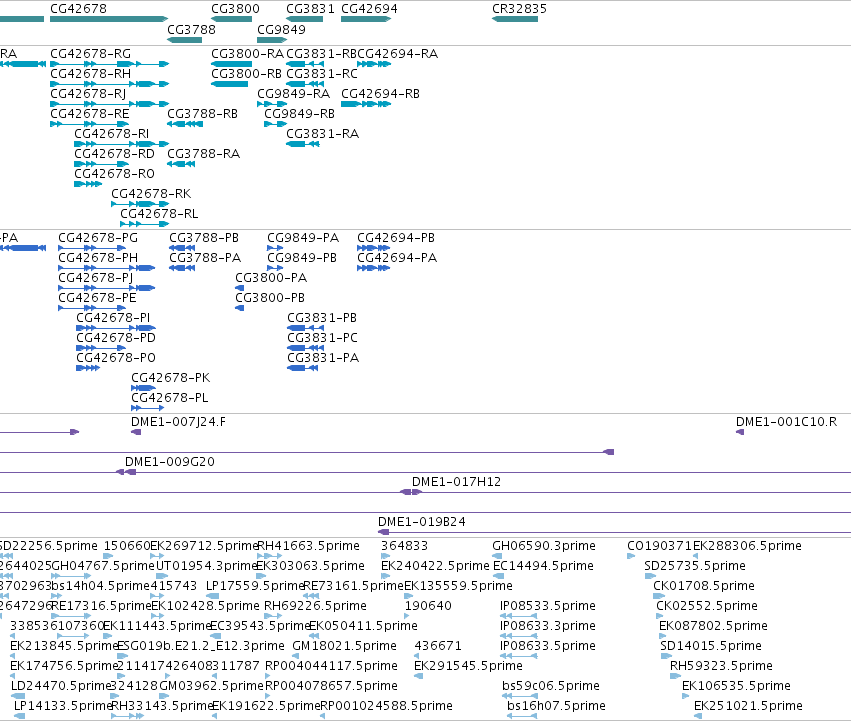Pick the CR32835 gene feature
The height and width of the screenshot is (721, 851).
coord(515,19)
